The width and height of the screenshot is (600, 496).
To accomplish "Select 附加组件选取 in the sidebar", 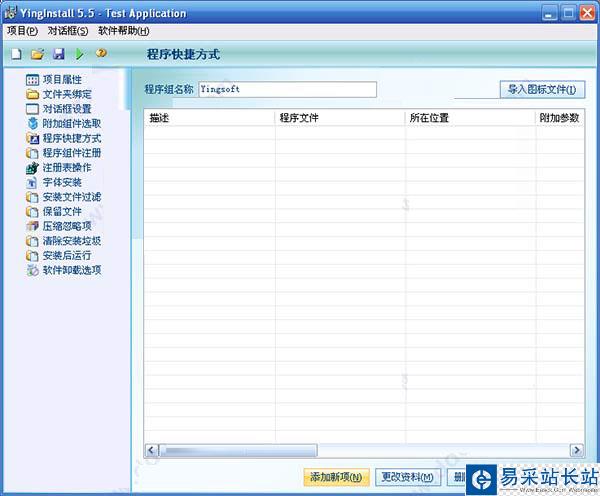I will click(72, 124).
